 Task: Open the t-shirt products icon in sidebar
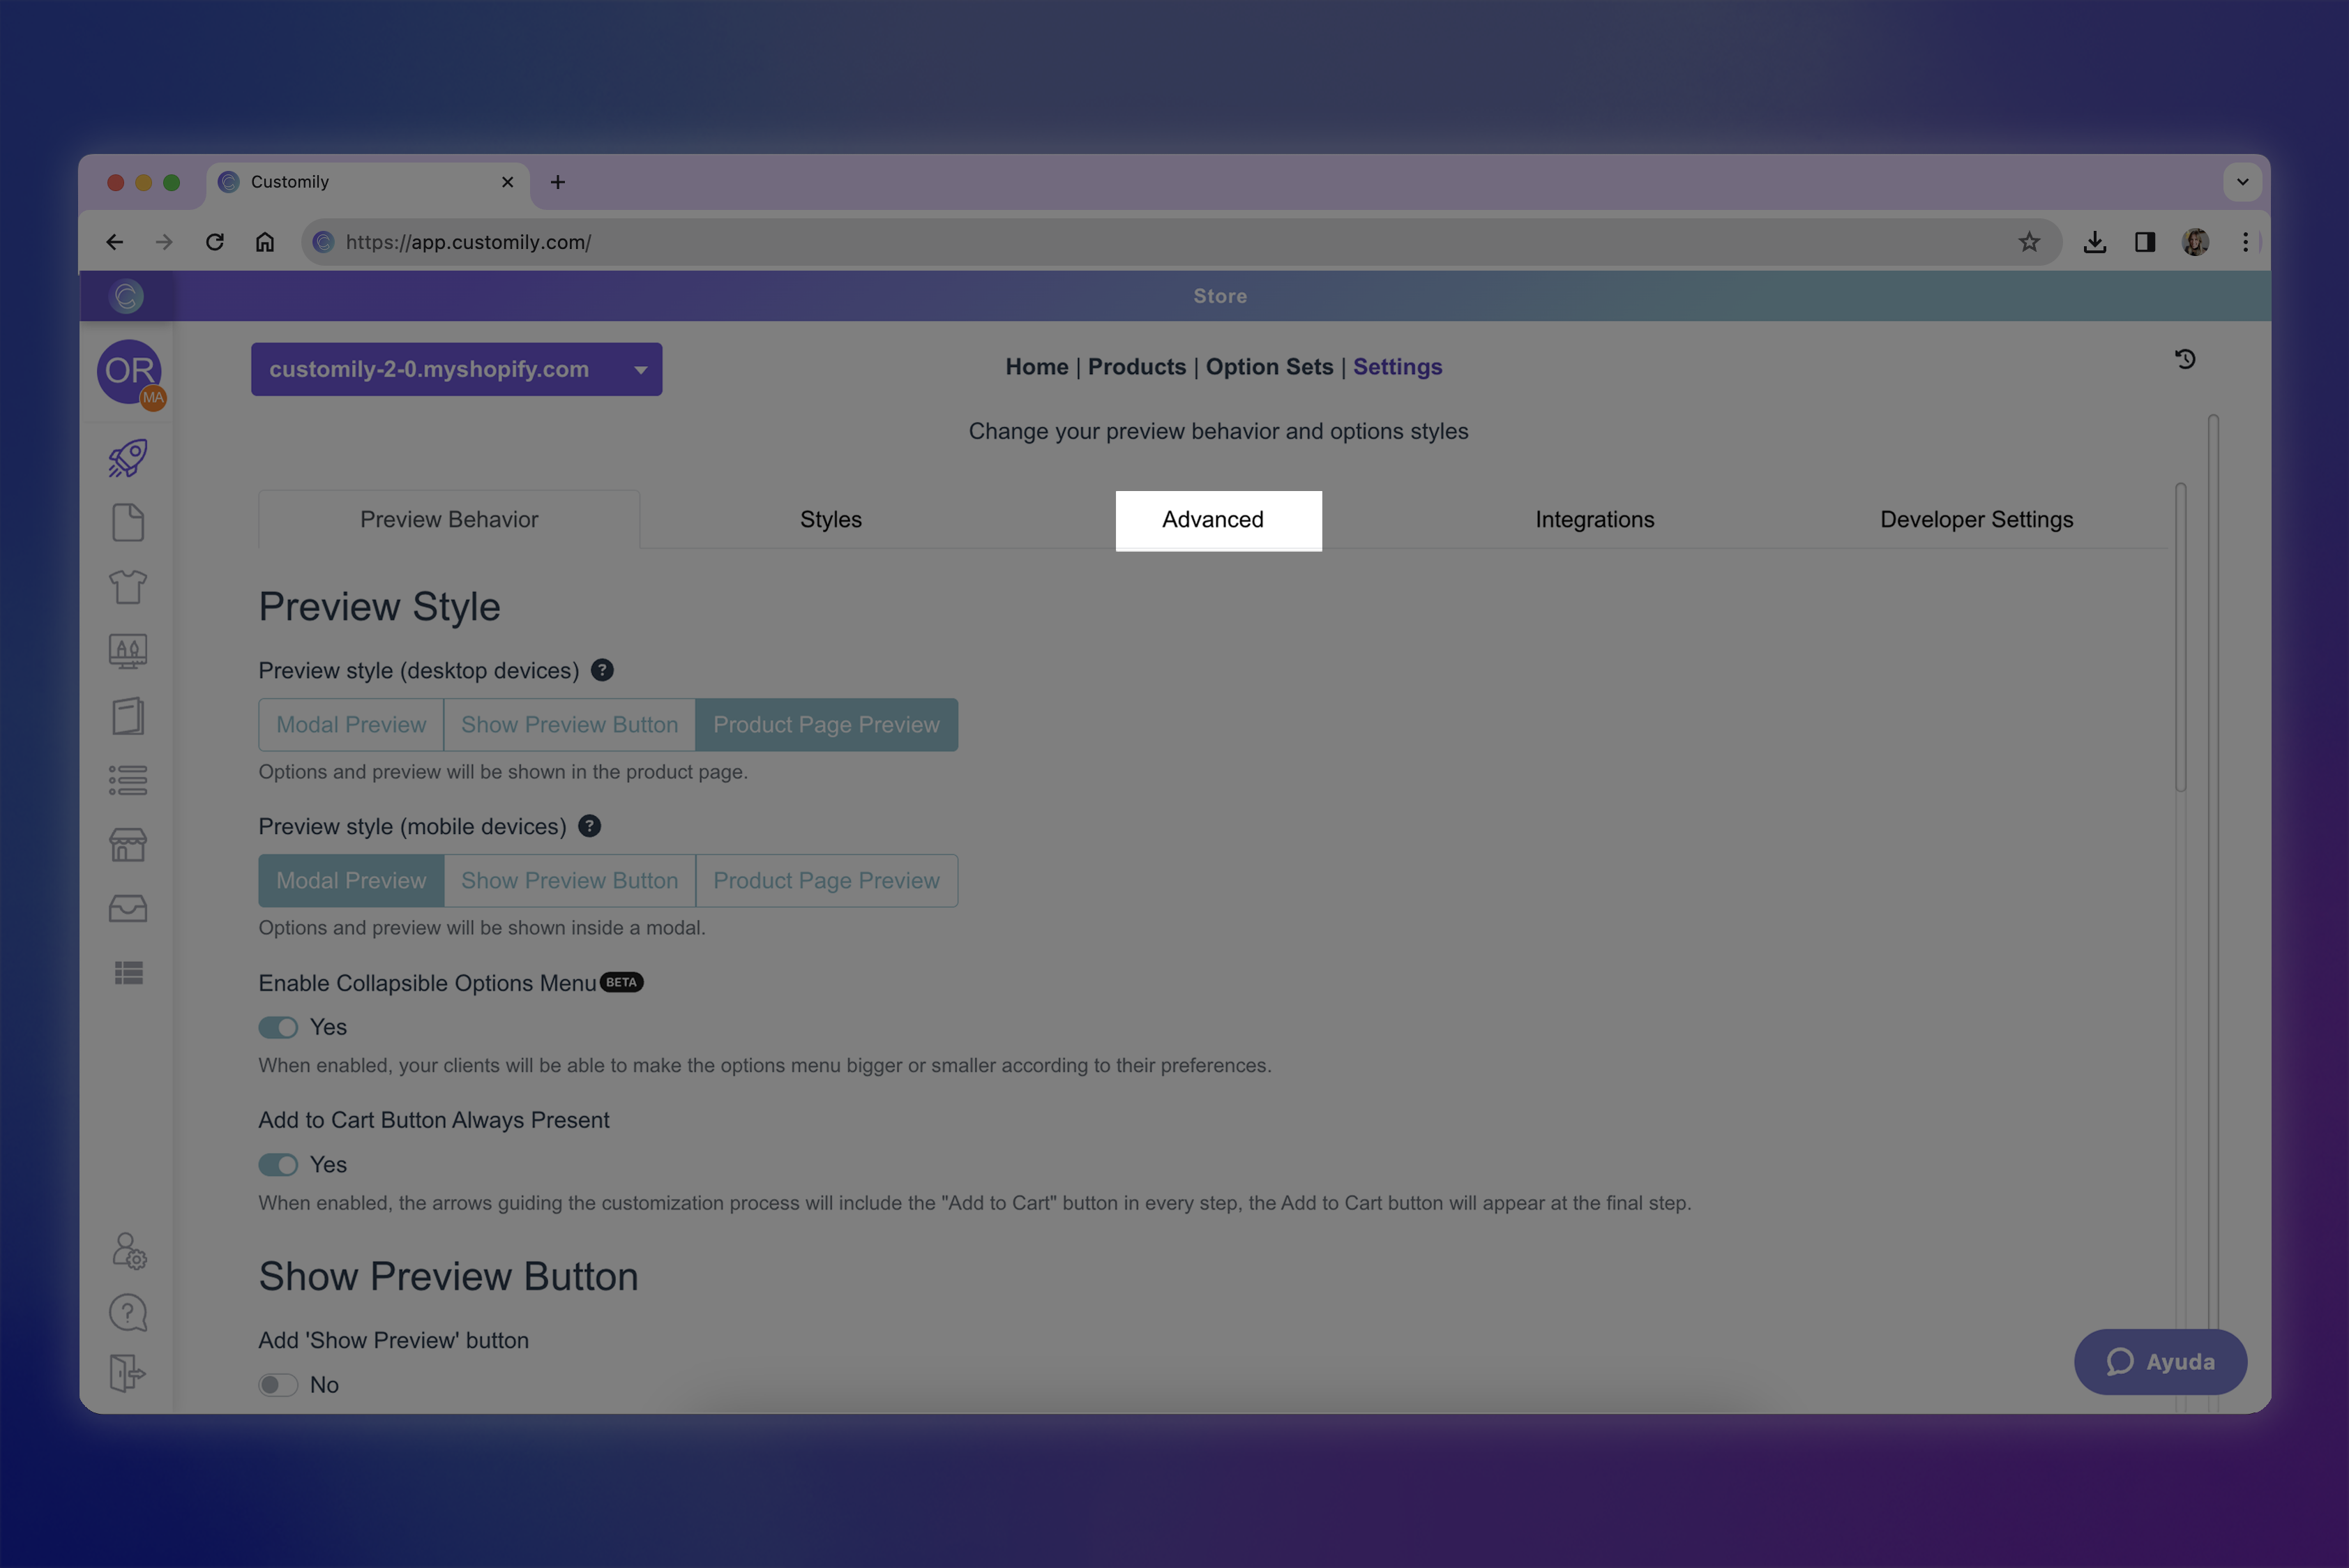(127, 587)
